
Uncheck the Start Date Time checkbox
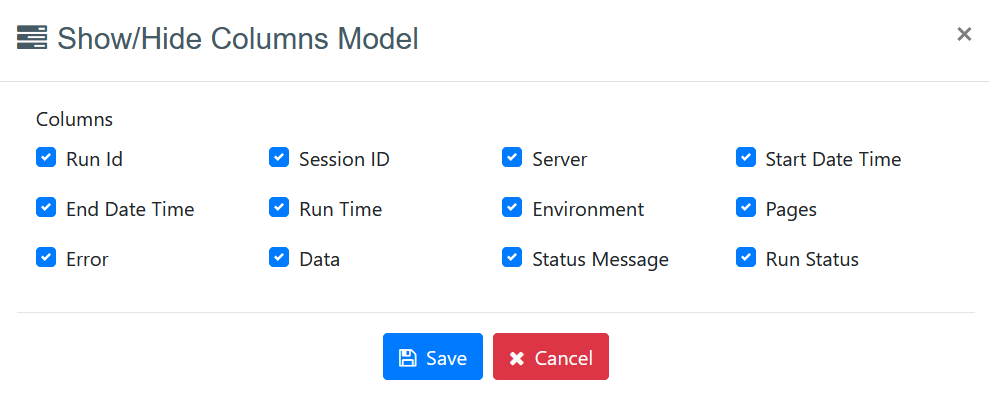tap(745, 158)
